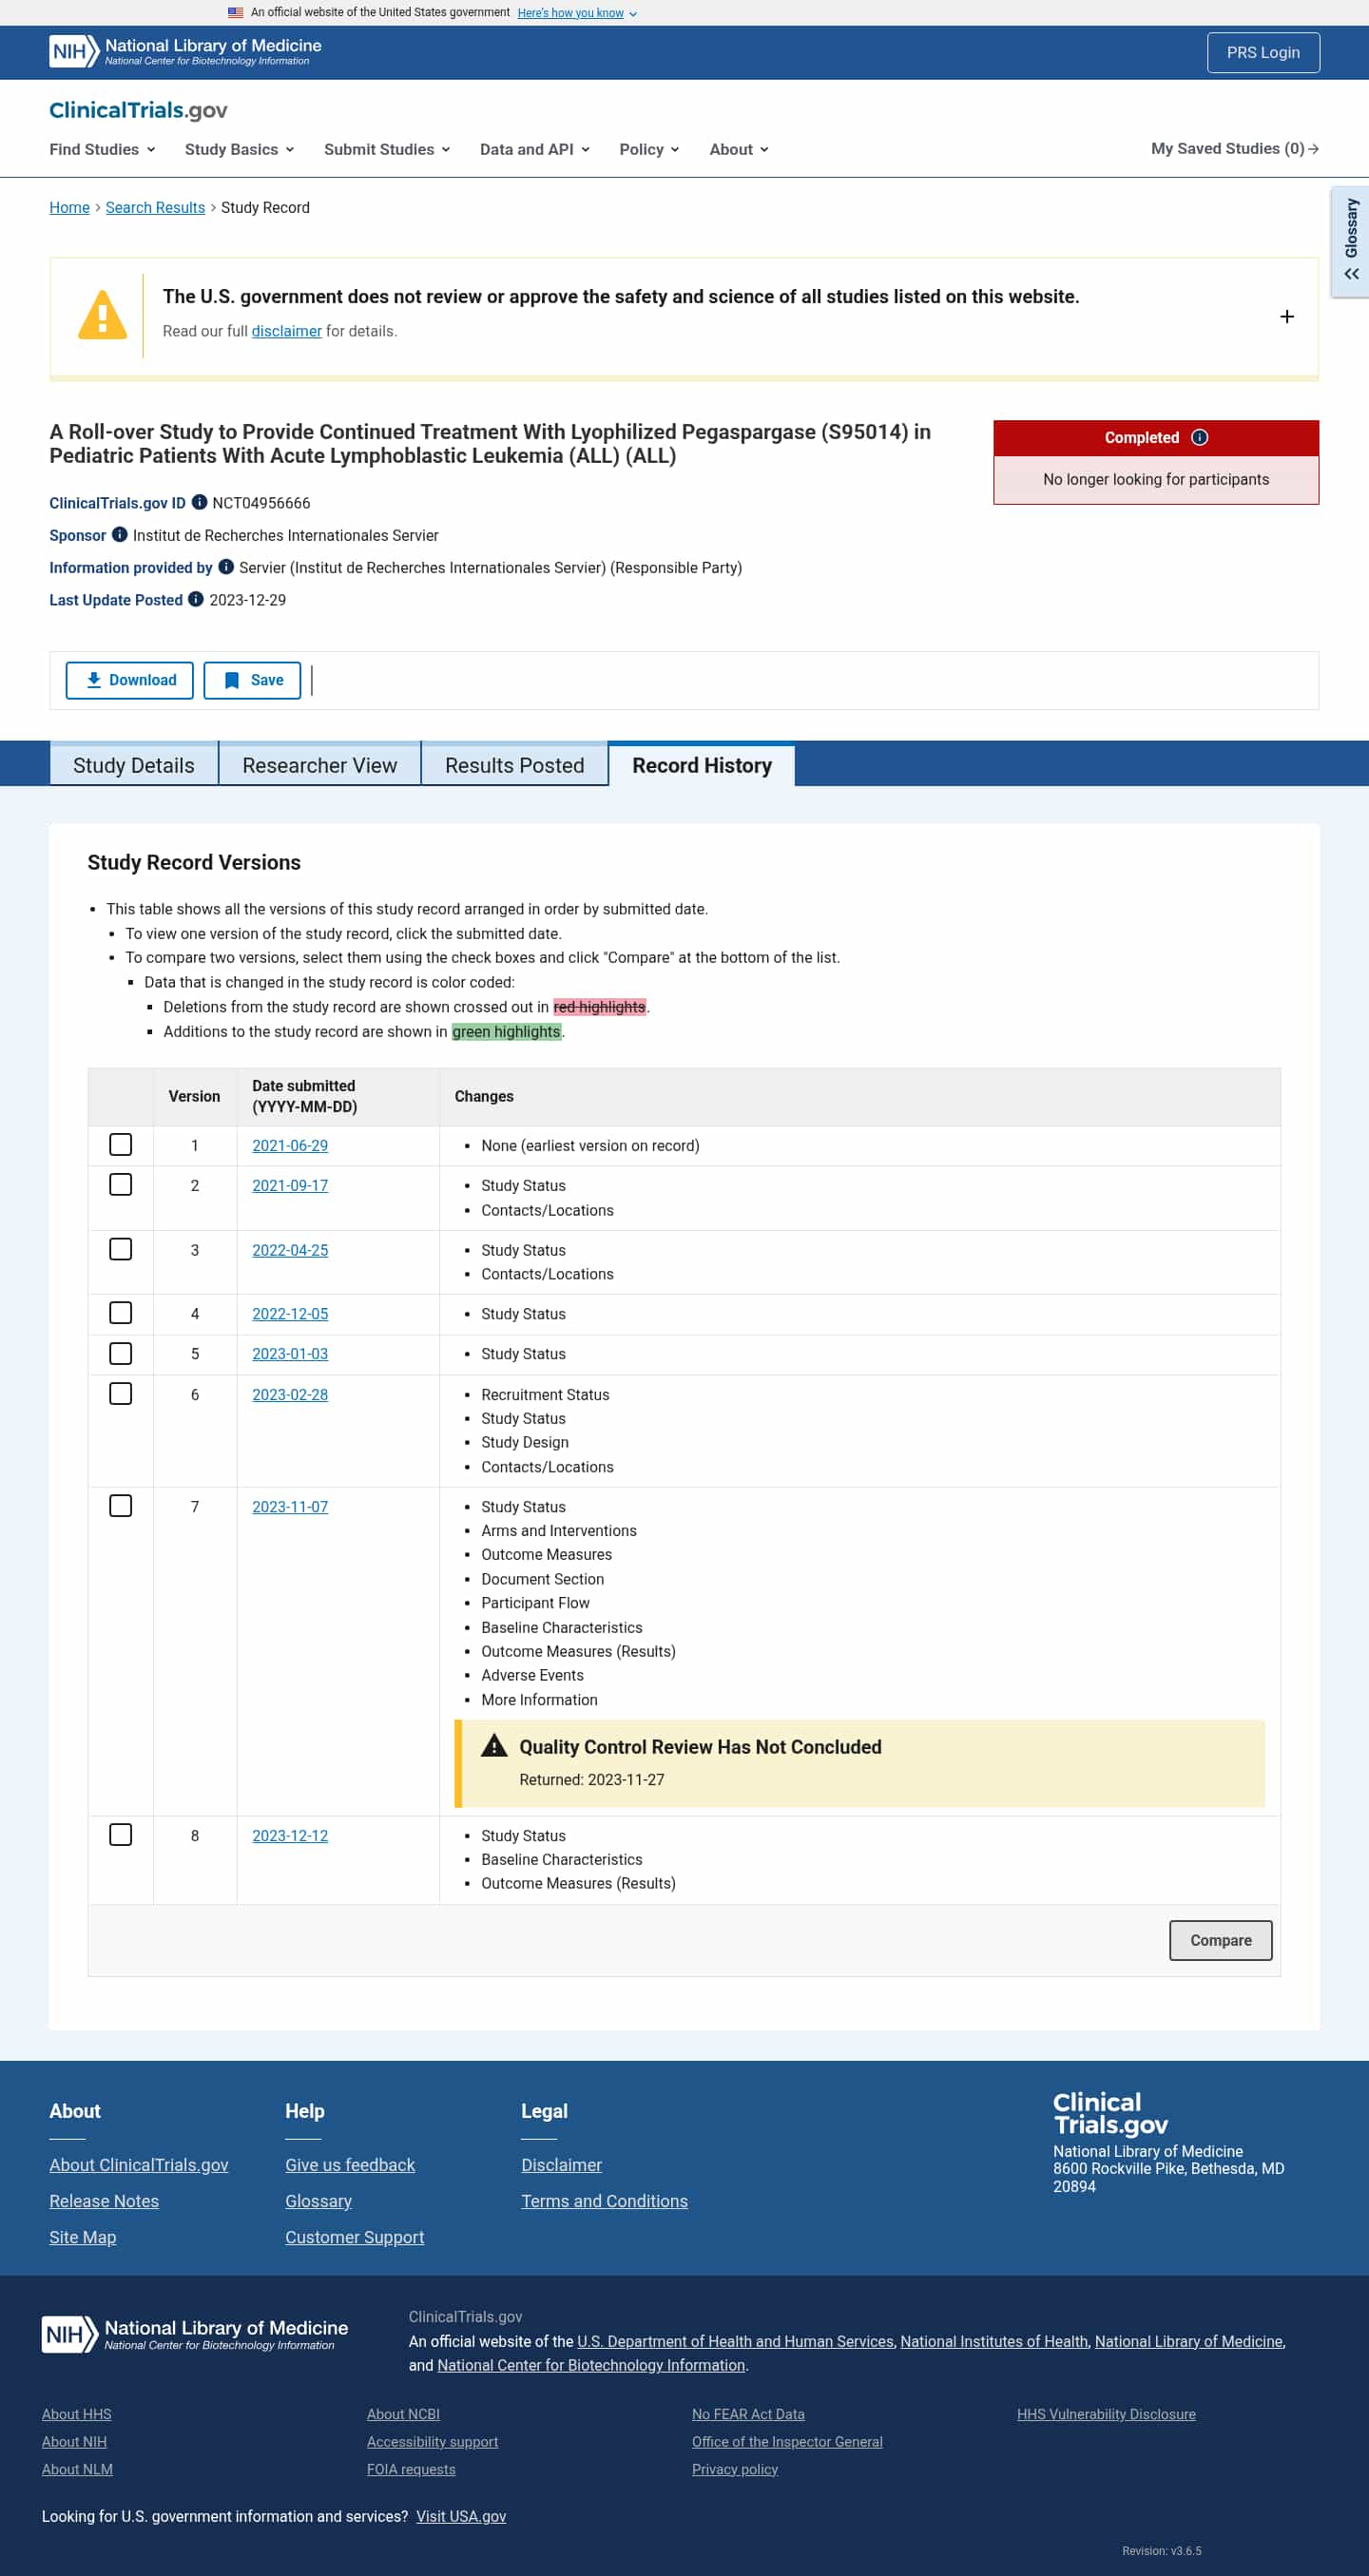Viewport: 1369px width, 2576px height.
Task: Switch to the Study Details tab
Action: 134,765
